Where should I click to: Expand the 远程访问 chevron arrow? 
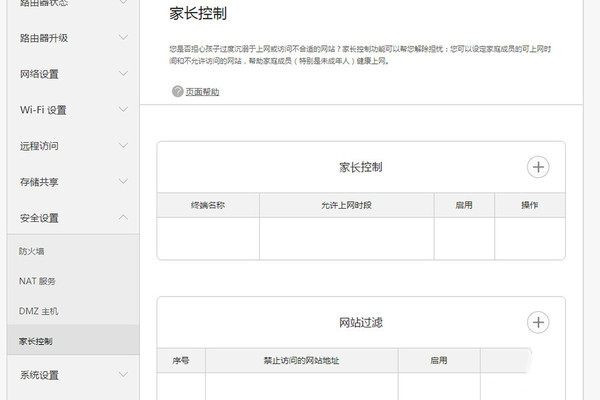point(123,146)
